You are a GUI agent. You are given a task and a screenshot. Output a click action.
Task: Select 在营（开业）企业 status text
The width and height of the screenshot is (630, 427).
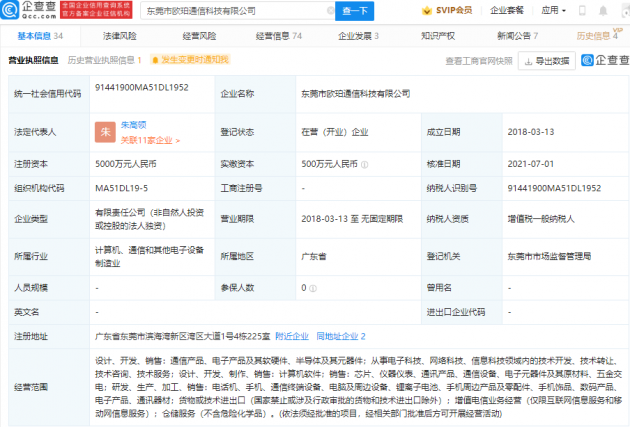coord(334,132)
